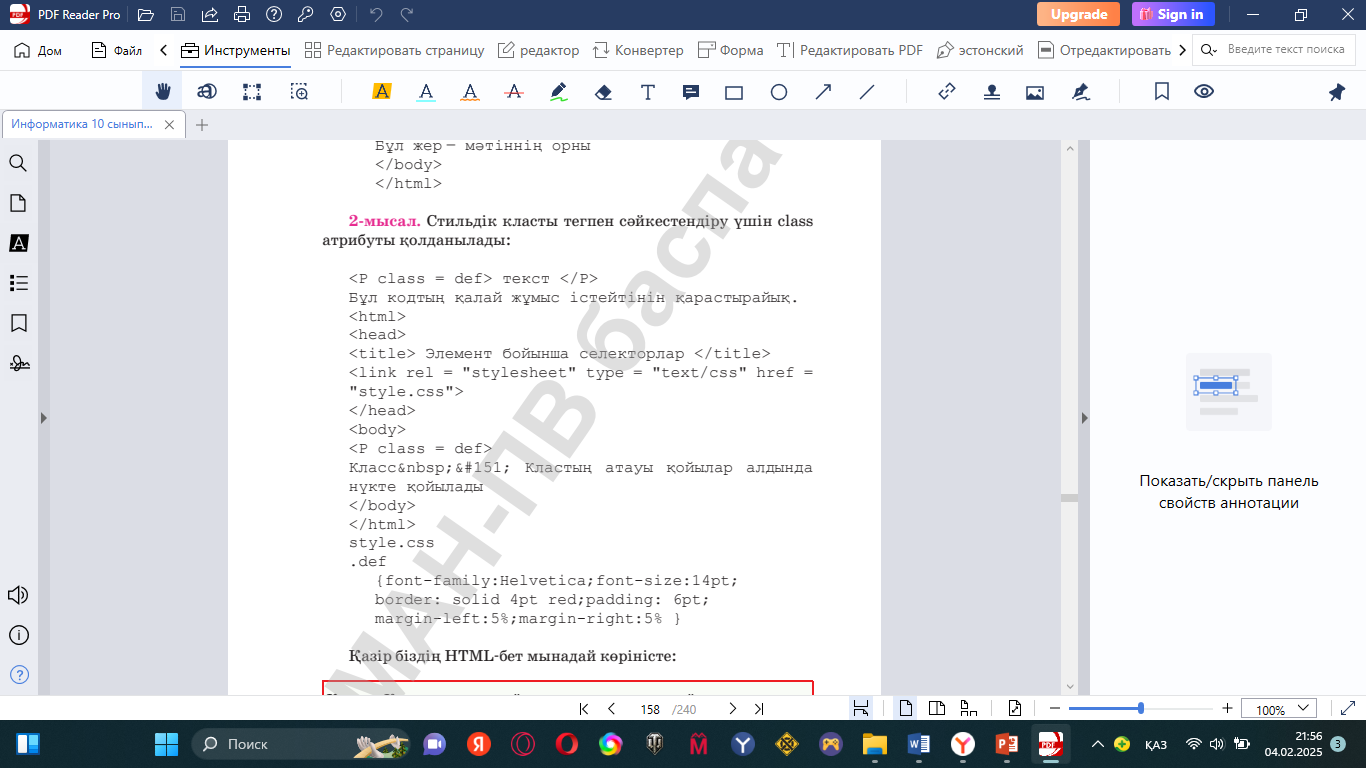The height and width of the screenshot is (768, 1366).
Task: Show page thumbnails panel in sidebar
Action: click(18, 203)
